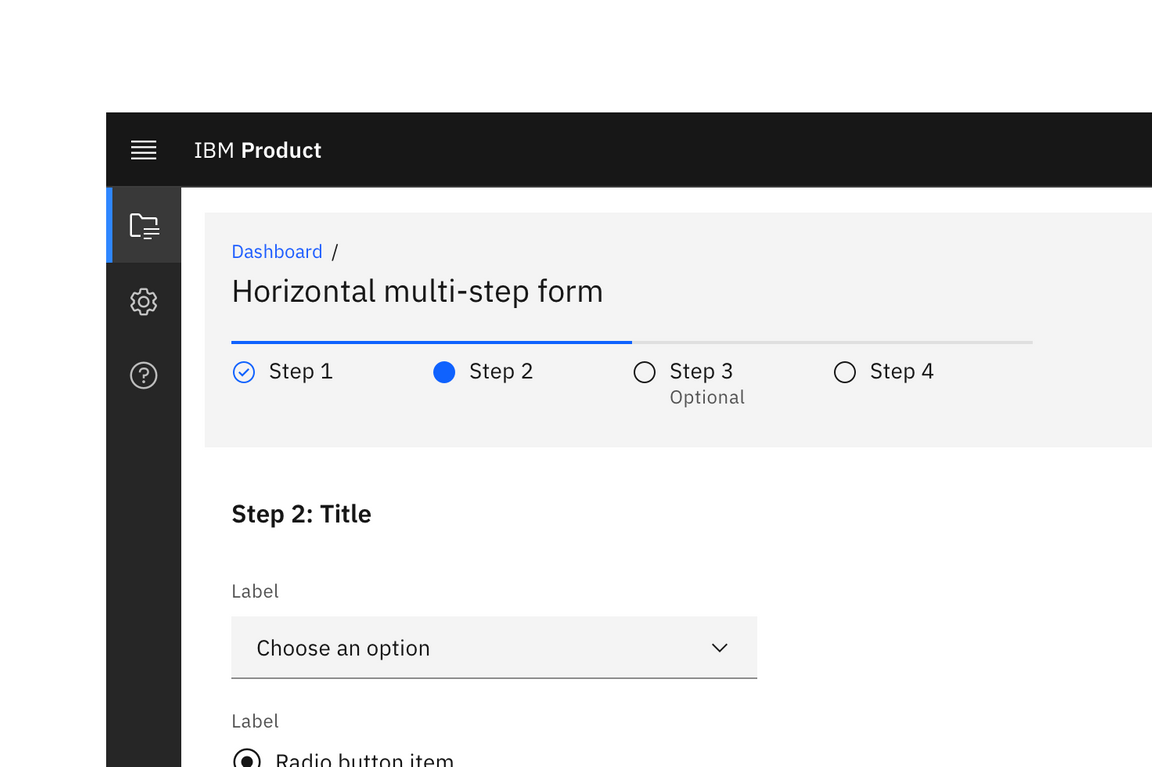Open settings via the gear icon
This screenshot has width=1152, height=767.
coord(143,301)
